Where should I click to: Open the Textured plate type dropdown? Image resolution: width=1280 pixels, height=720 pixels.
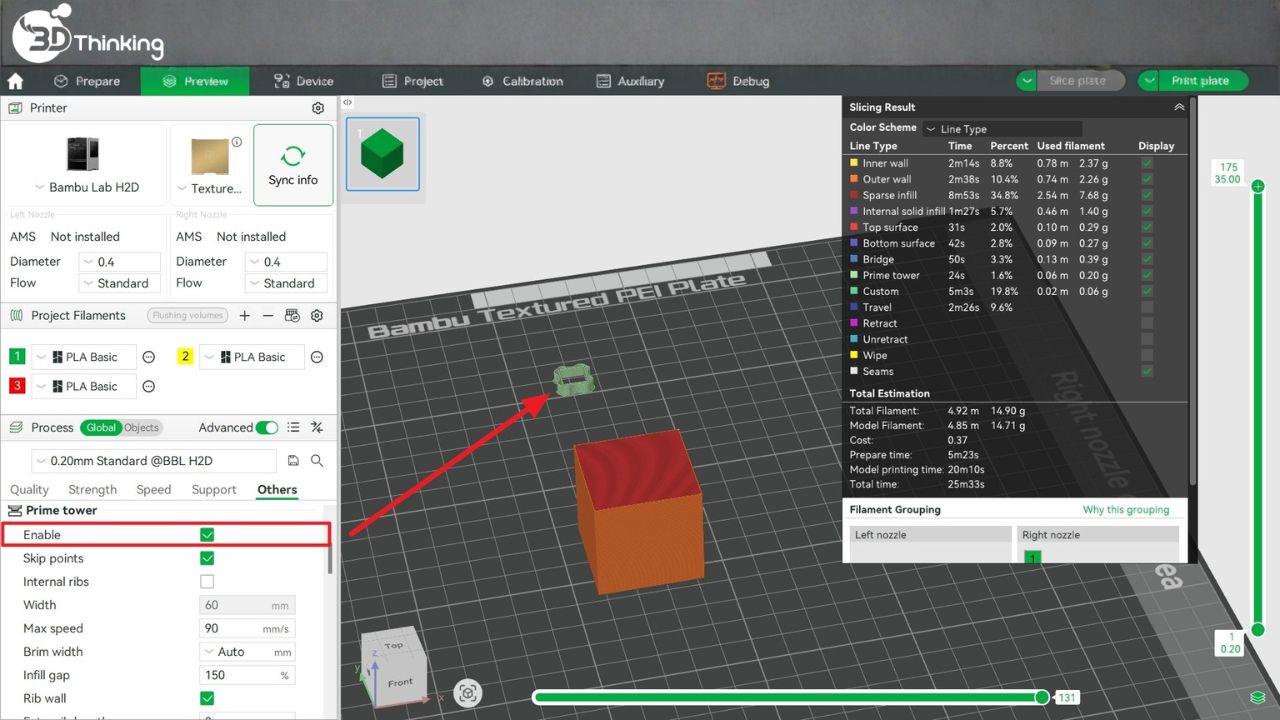(210, 188)
